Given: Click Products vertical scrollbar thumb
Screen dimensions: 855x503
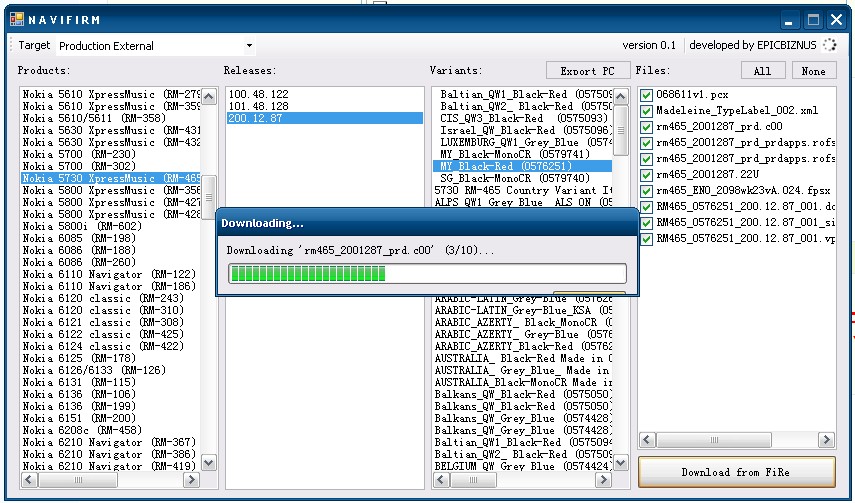Looking at the screenshot, I should coord(209,197).
